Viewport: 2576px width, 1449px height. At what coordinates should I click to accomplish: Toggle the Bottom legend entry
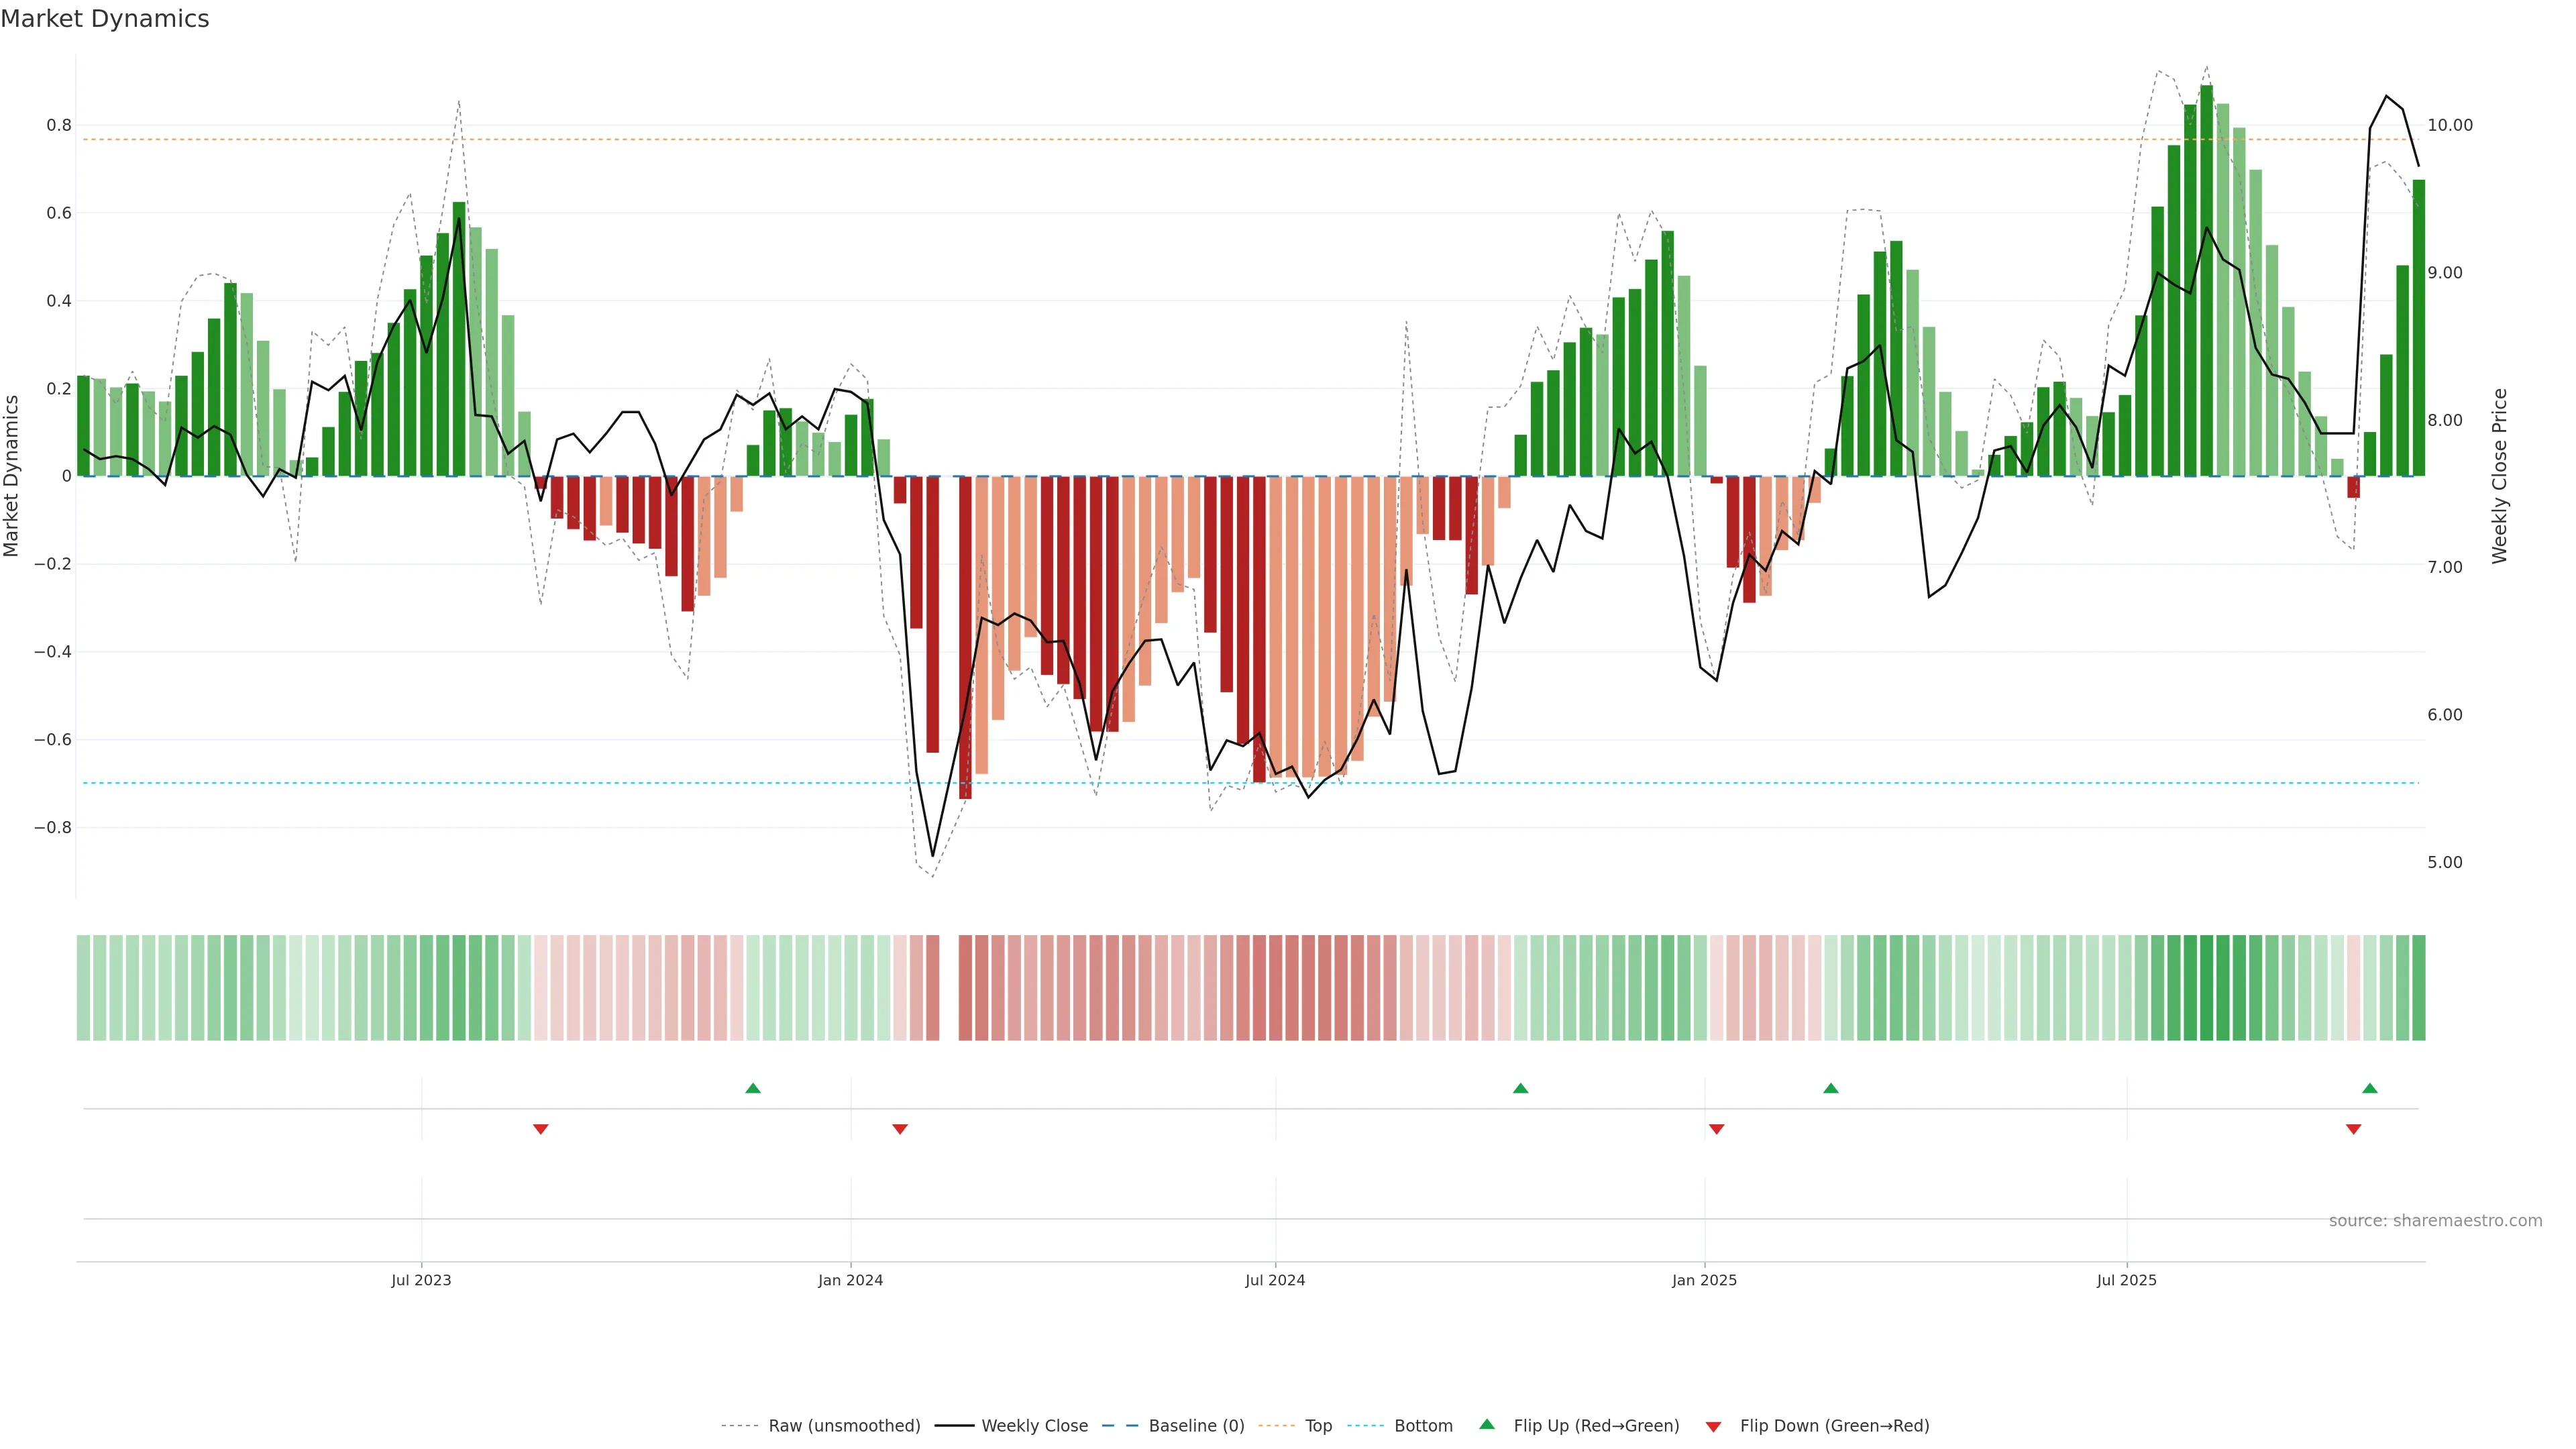pyautogui.click(x=1423, y=1426)
